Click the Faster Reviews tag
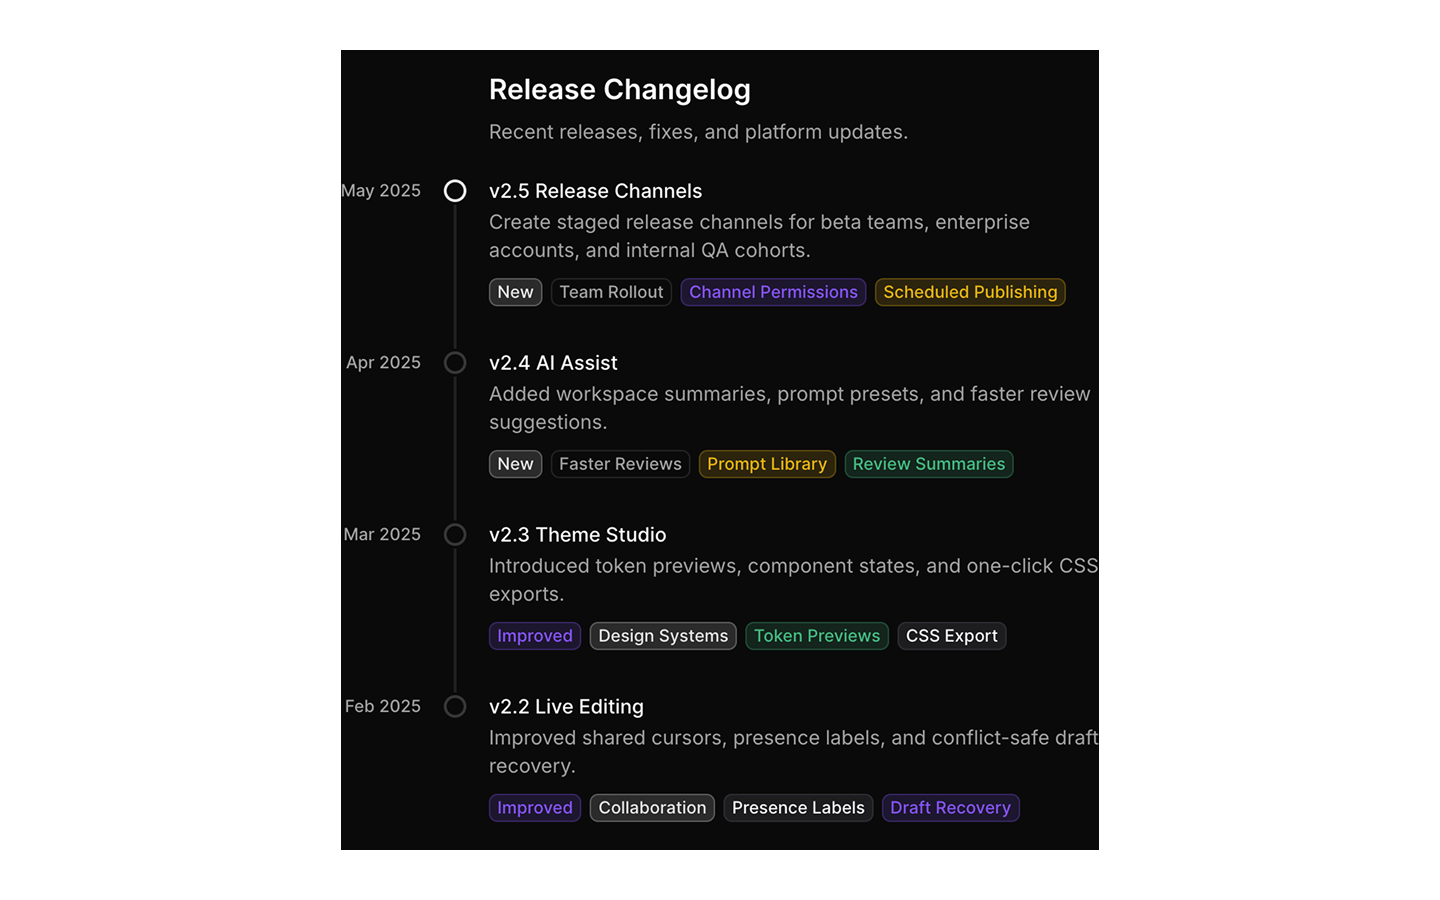 pyautogui.click(x=620, y=464)
